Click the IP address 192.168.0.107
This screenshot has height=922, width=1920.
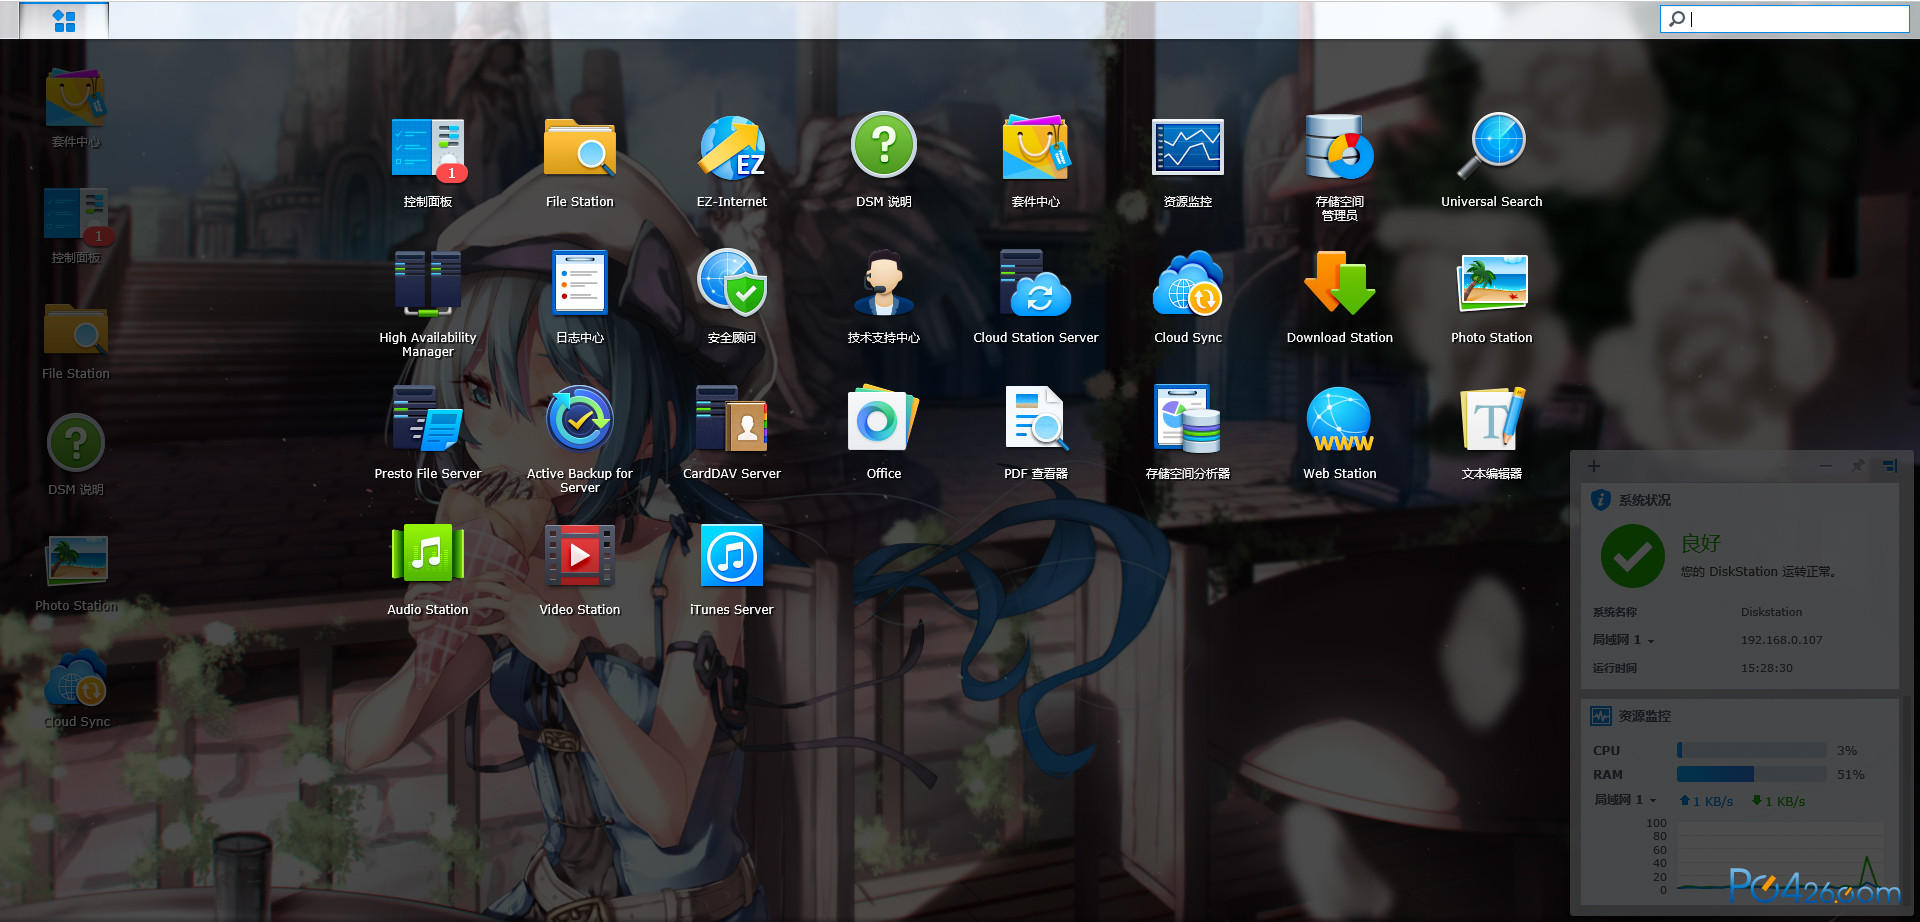pos(1781,640)
